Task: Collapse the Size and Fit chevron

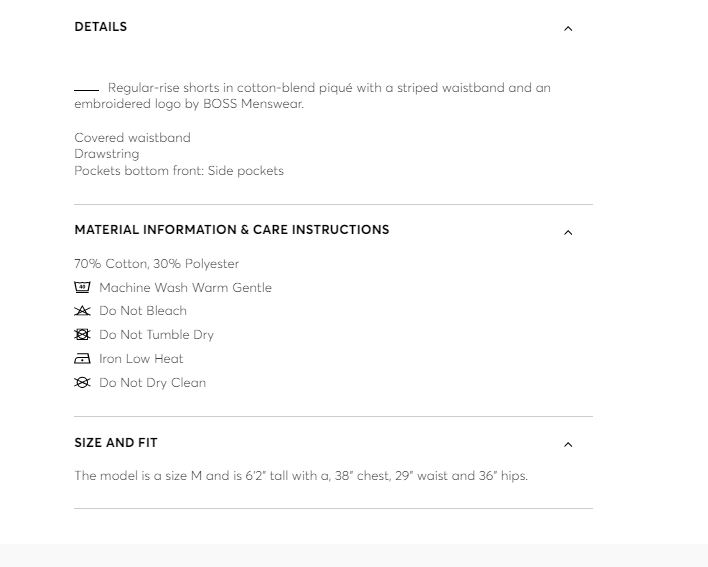Action: pyautogui.click(x=568, y=445)
